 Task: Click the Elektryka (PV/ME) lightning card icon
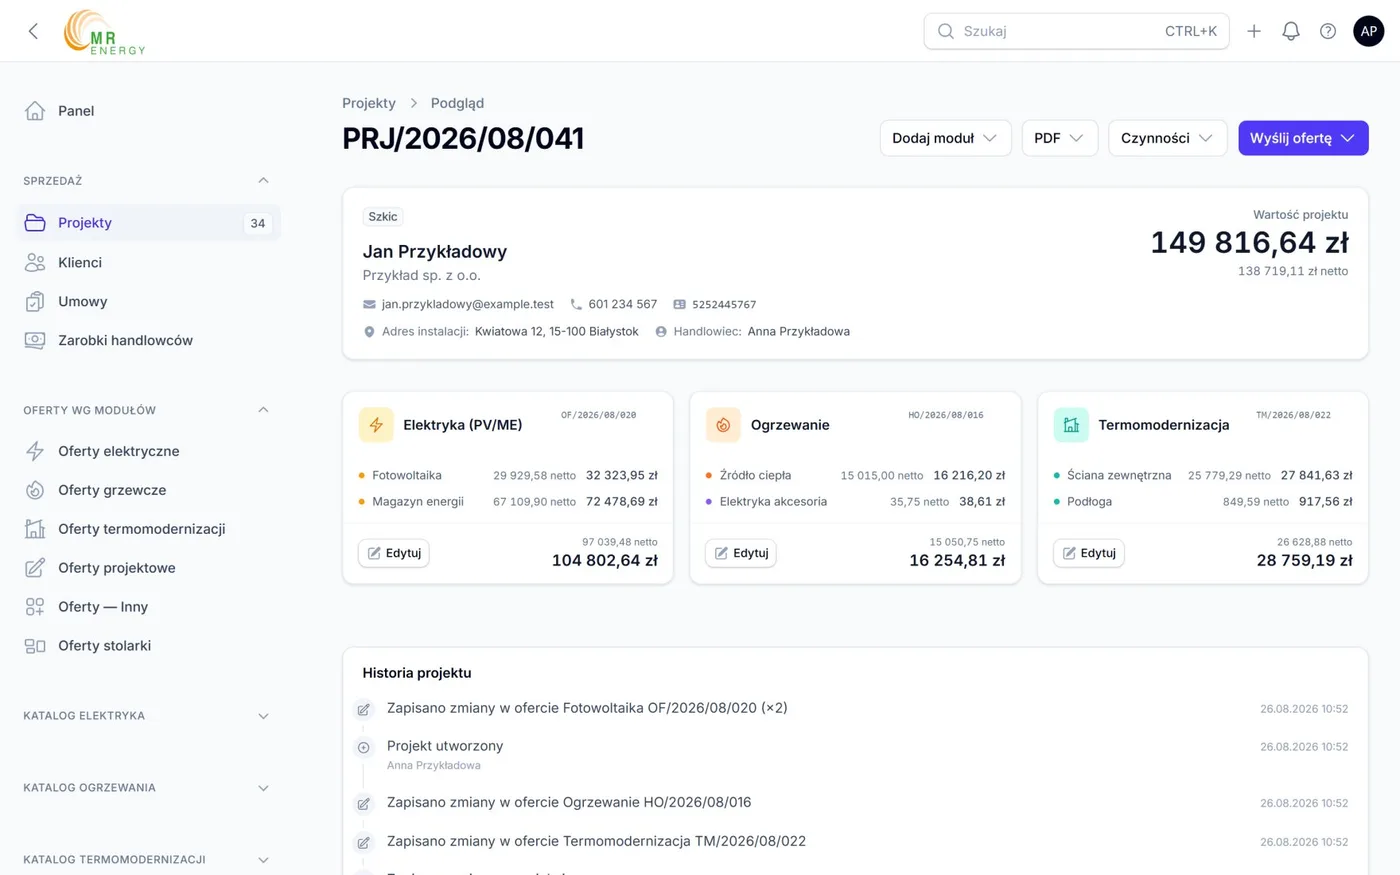tap(376, 425)
